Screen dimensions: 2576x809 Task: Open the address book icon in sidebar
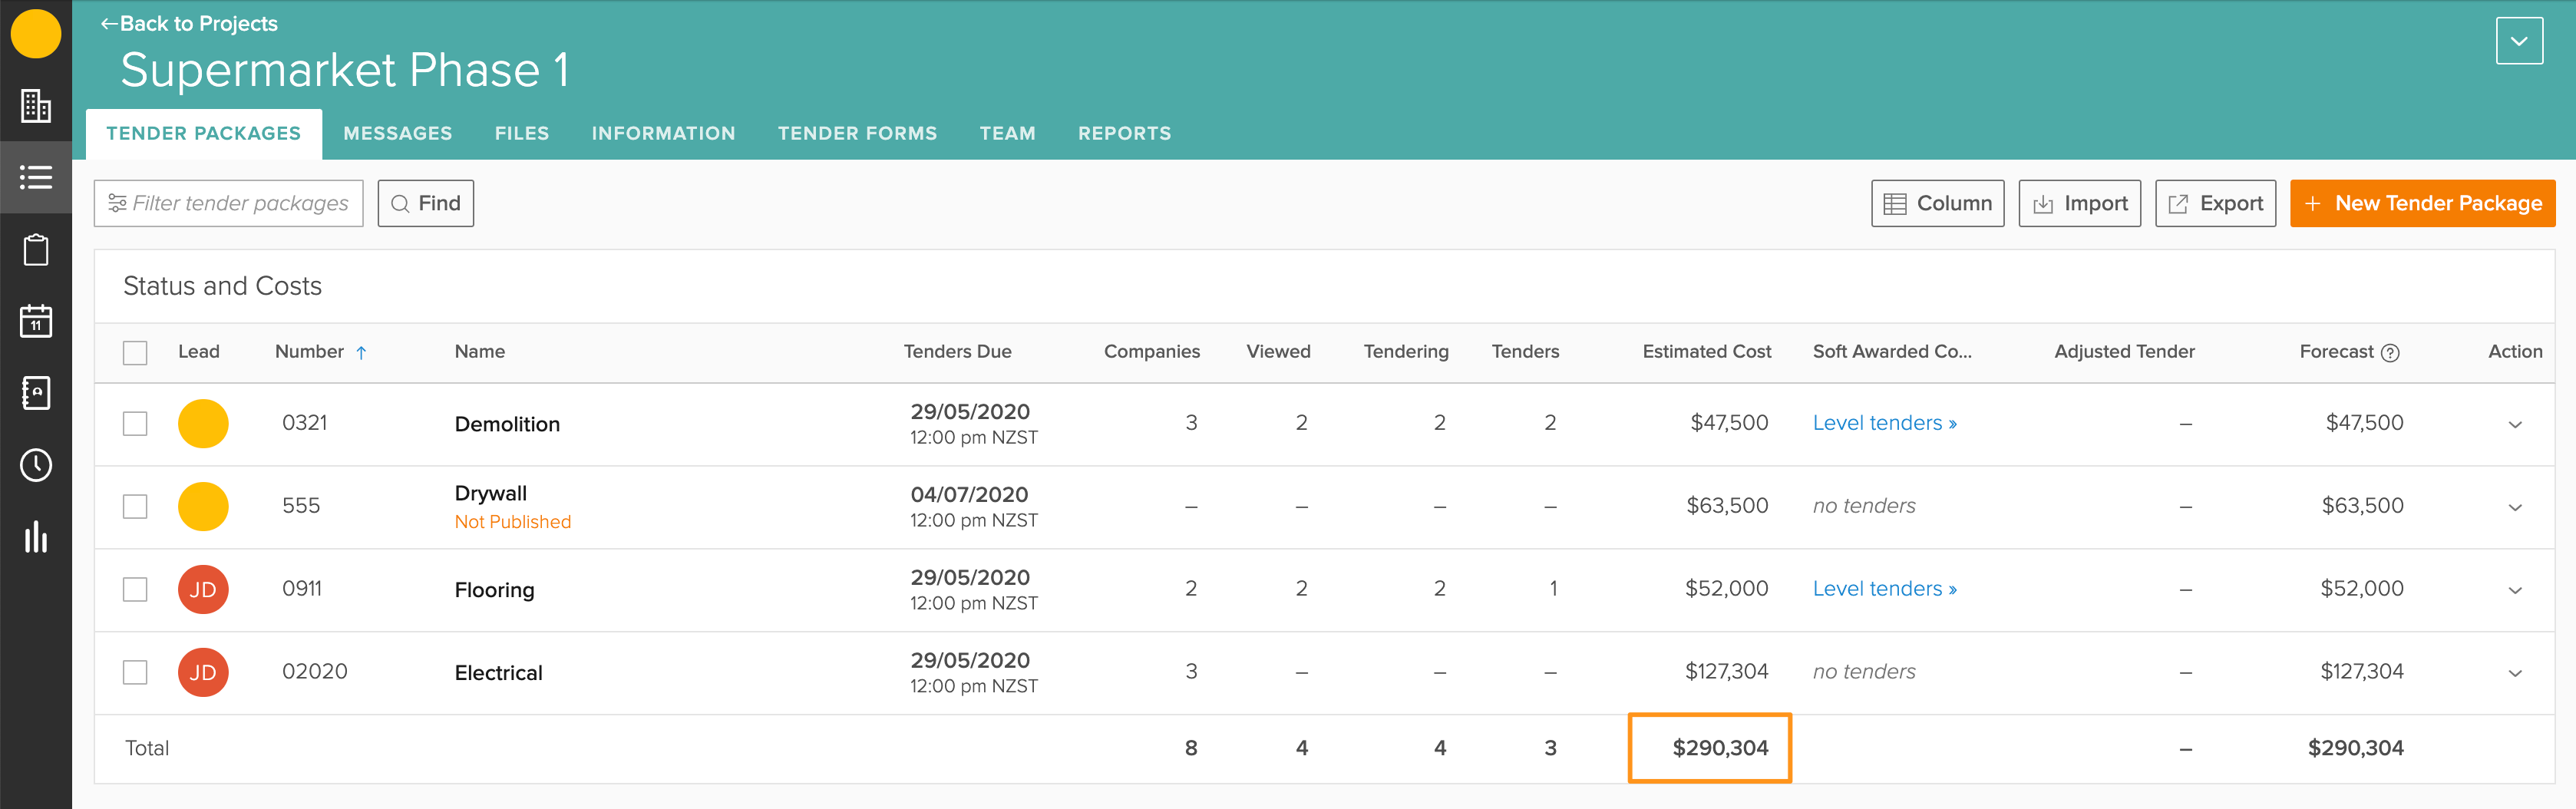[36, 393]
